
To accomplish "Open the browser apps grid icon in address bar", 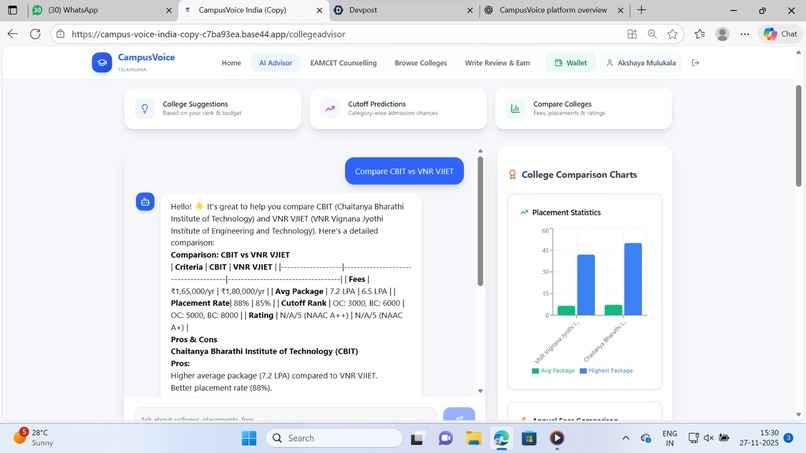I will (x=632, y=34).
